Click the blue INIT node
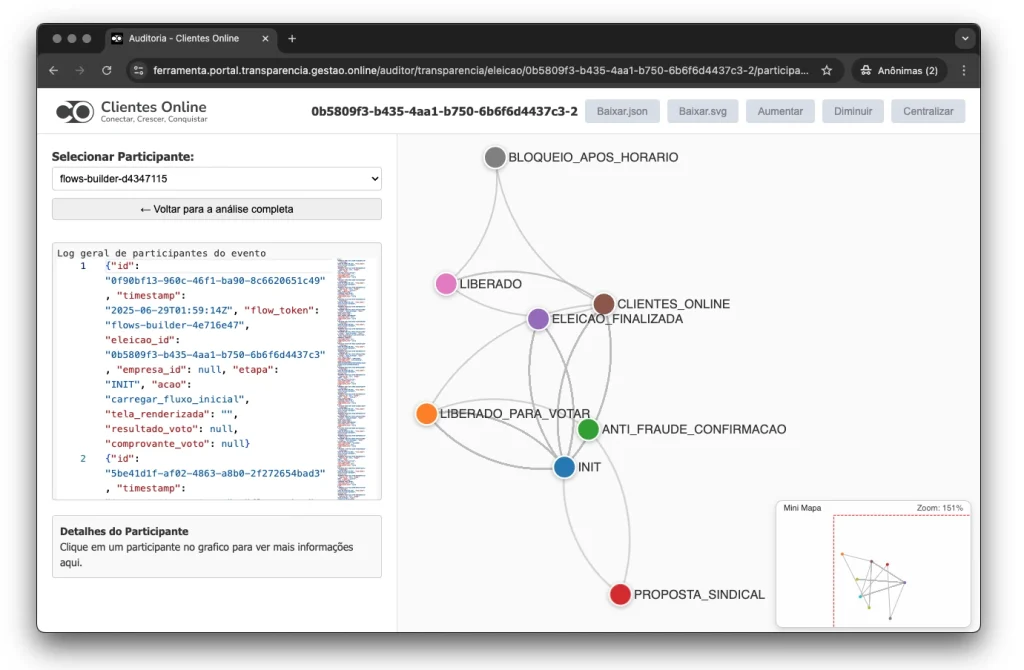The image size is (1024, 670). [x=564, y=467]
